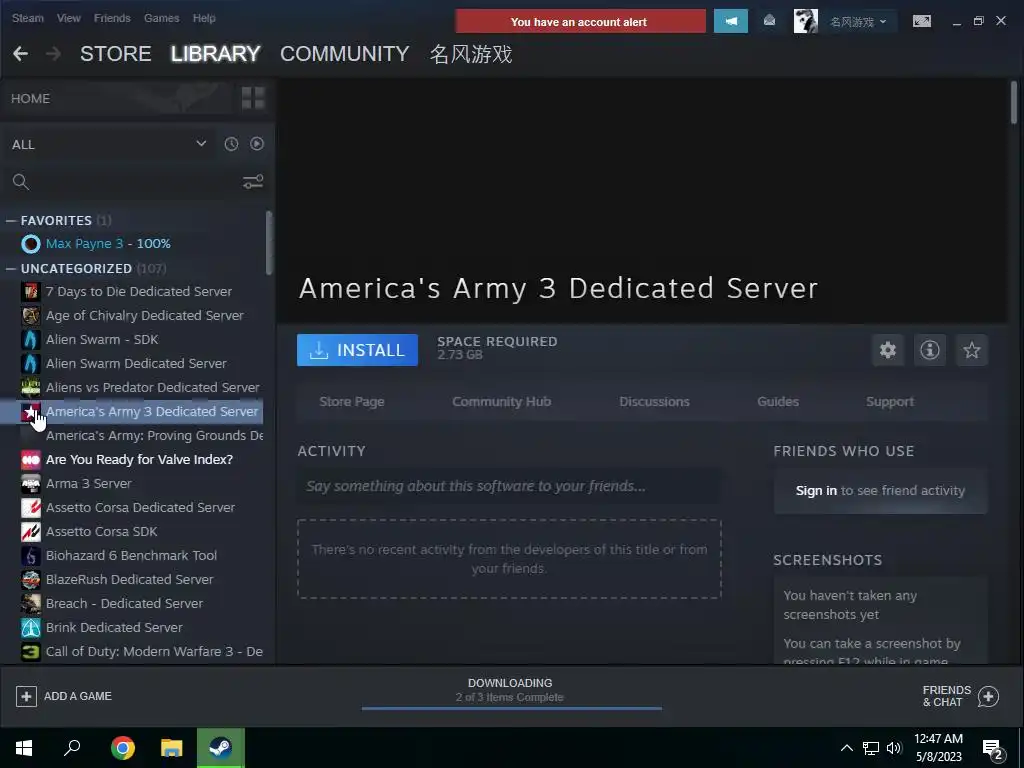1024x768 pixels.
Task: Click the Aliens vs Predator server icon
Action: point(31,387)
